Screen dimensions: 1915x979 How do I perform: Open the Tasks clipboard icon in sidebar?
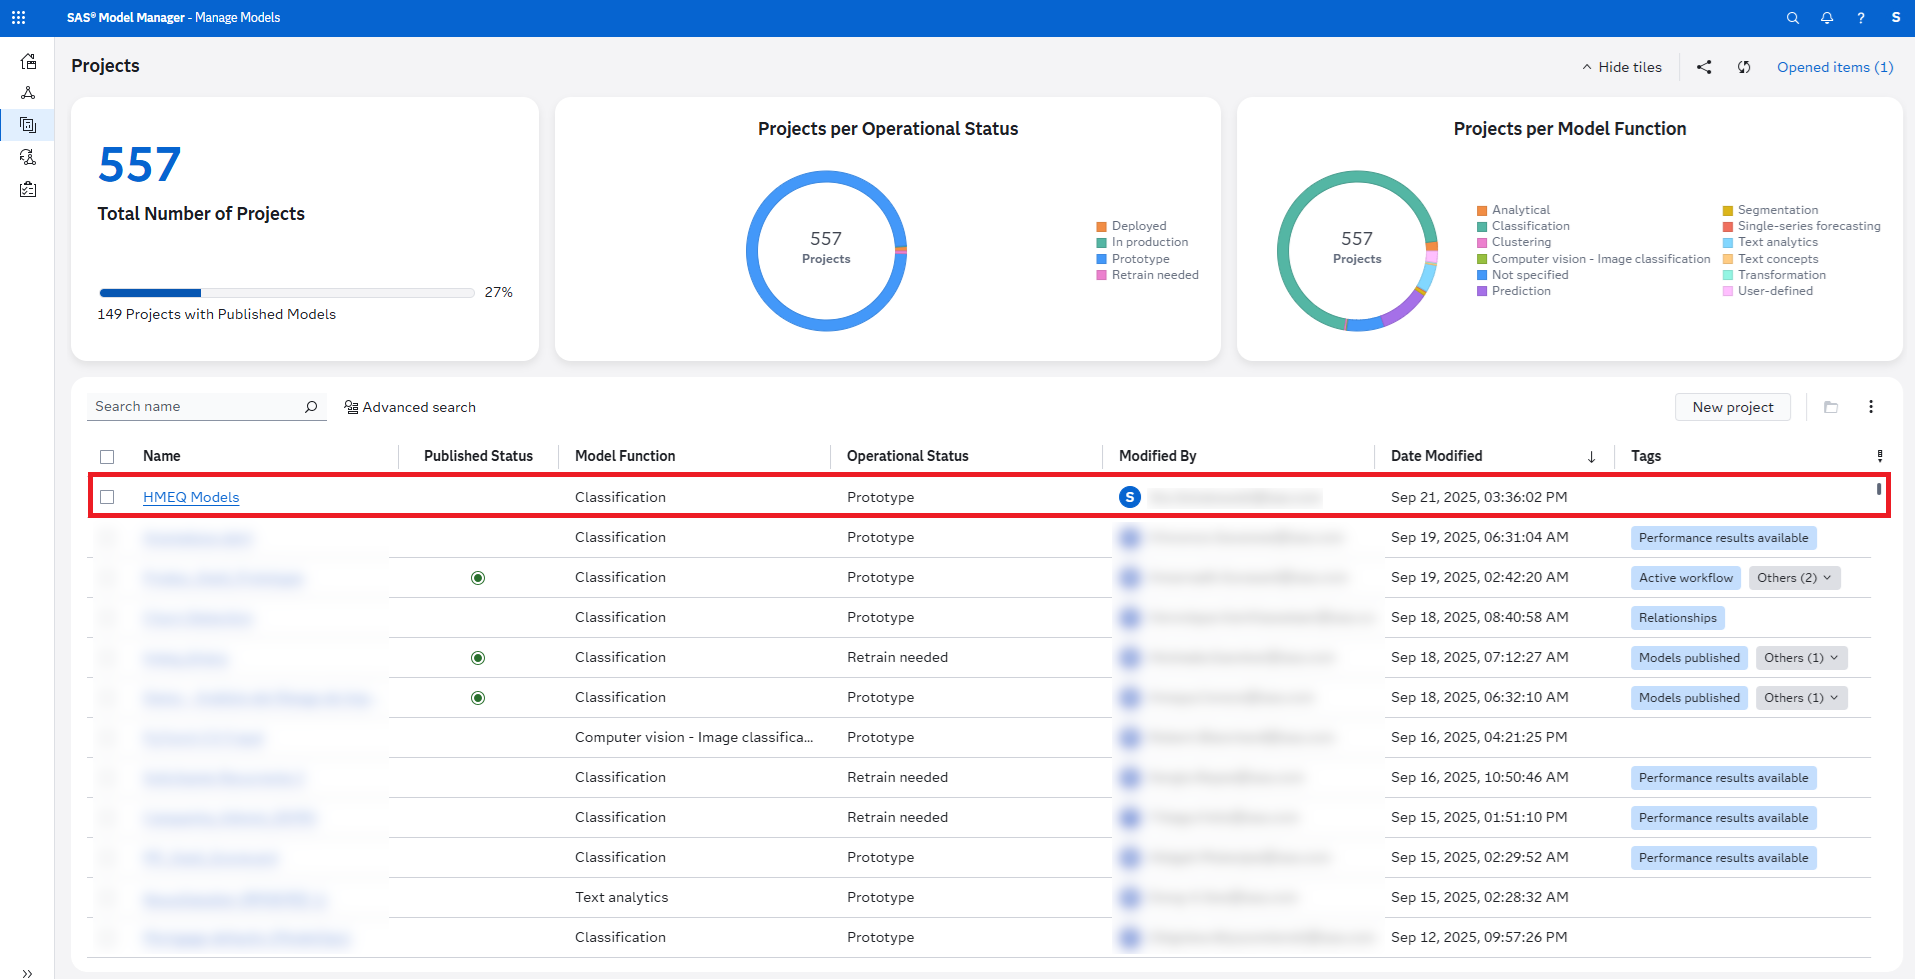pyautogui.click(x=28, y=189)
